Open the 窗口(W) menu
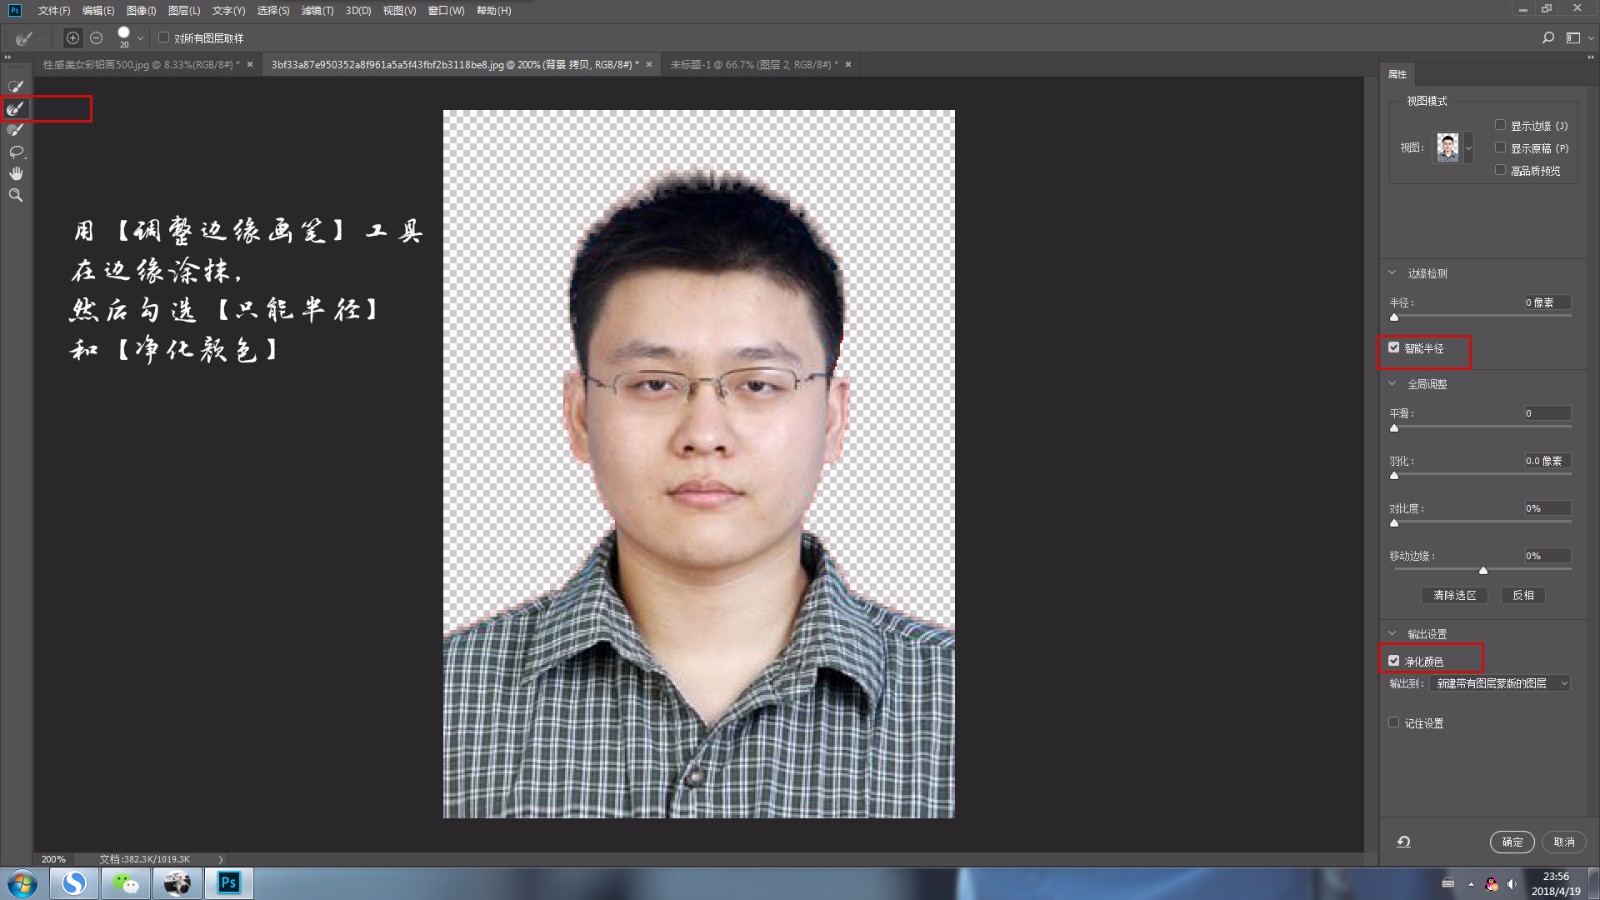Viewport: 1600px width, 900px height. [x=446, y=11]
